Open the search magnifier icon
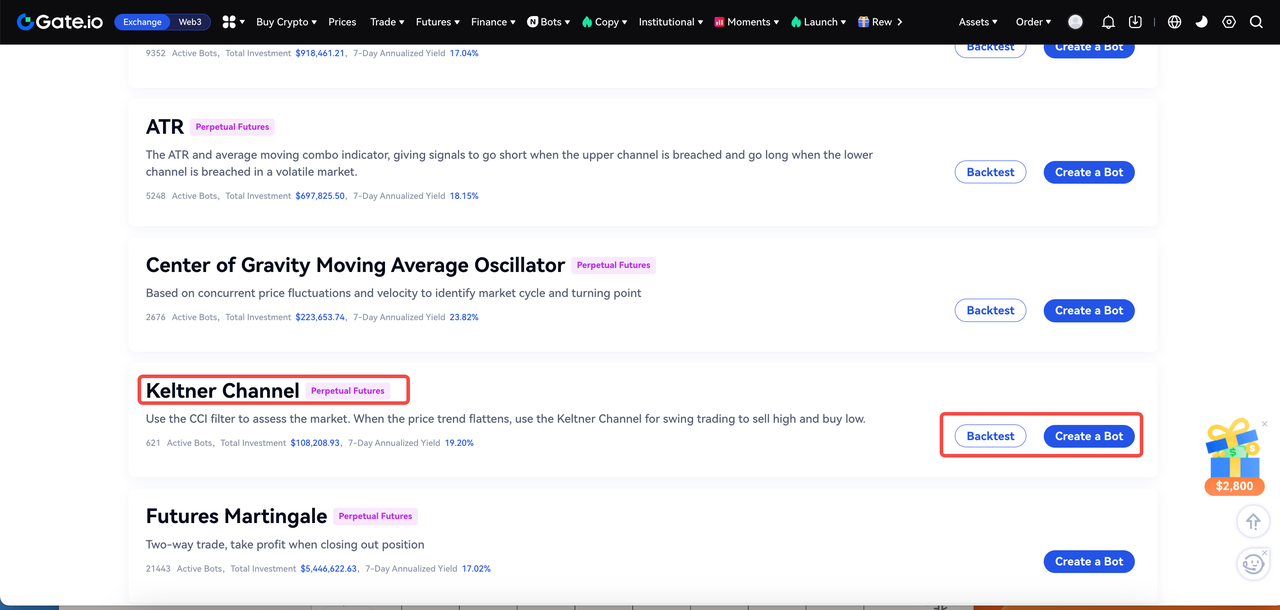Screen dimensions: 1280x610 (1256, 22)
